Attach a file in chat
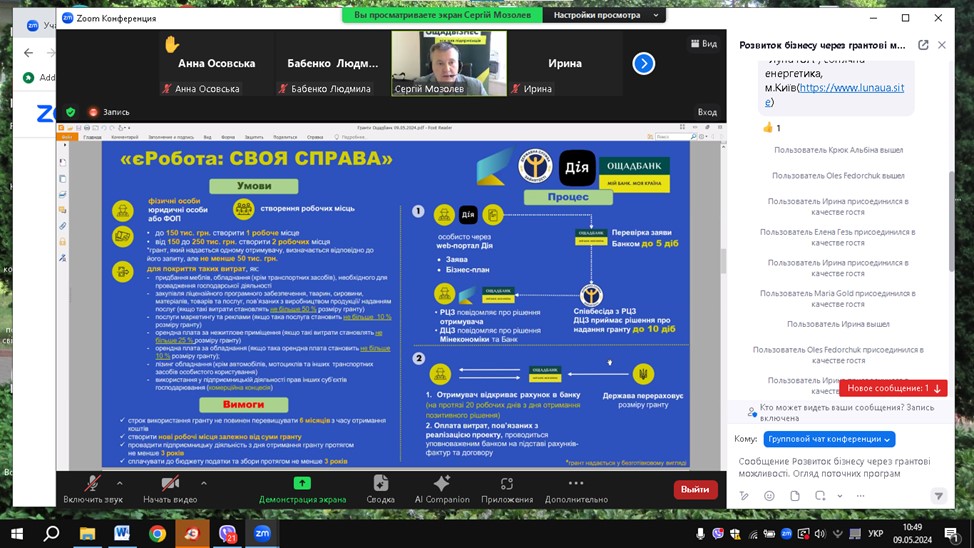 [794, 496]
